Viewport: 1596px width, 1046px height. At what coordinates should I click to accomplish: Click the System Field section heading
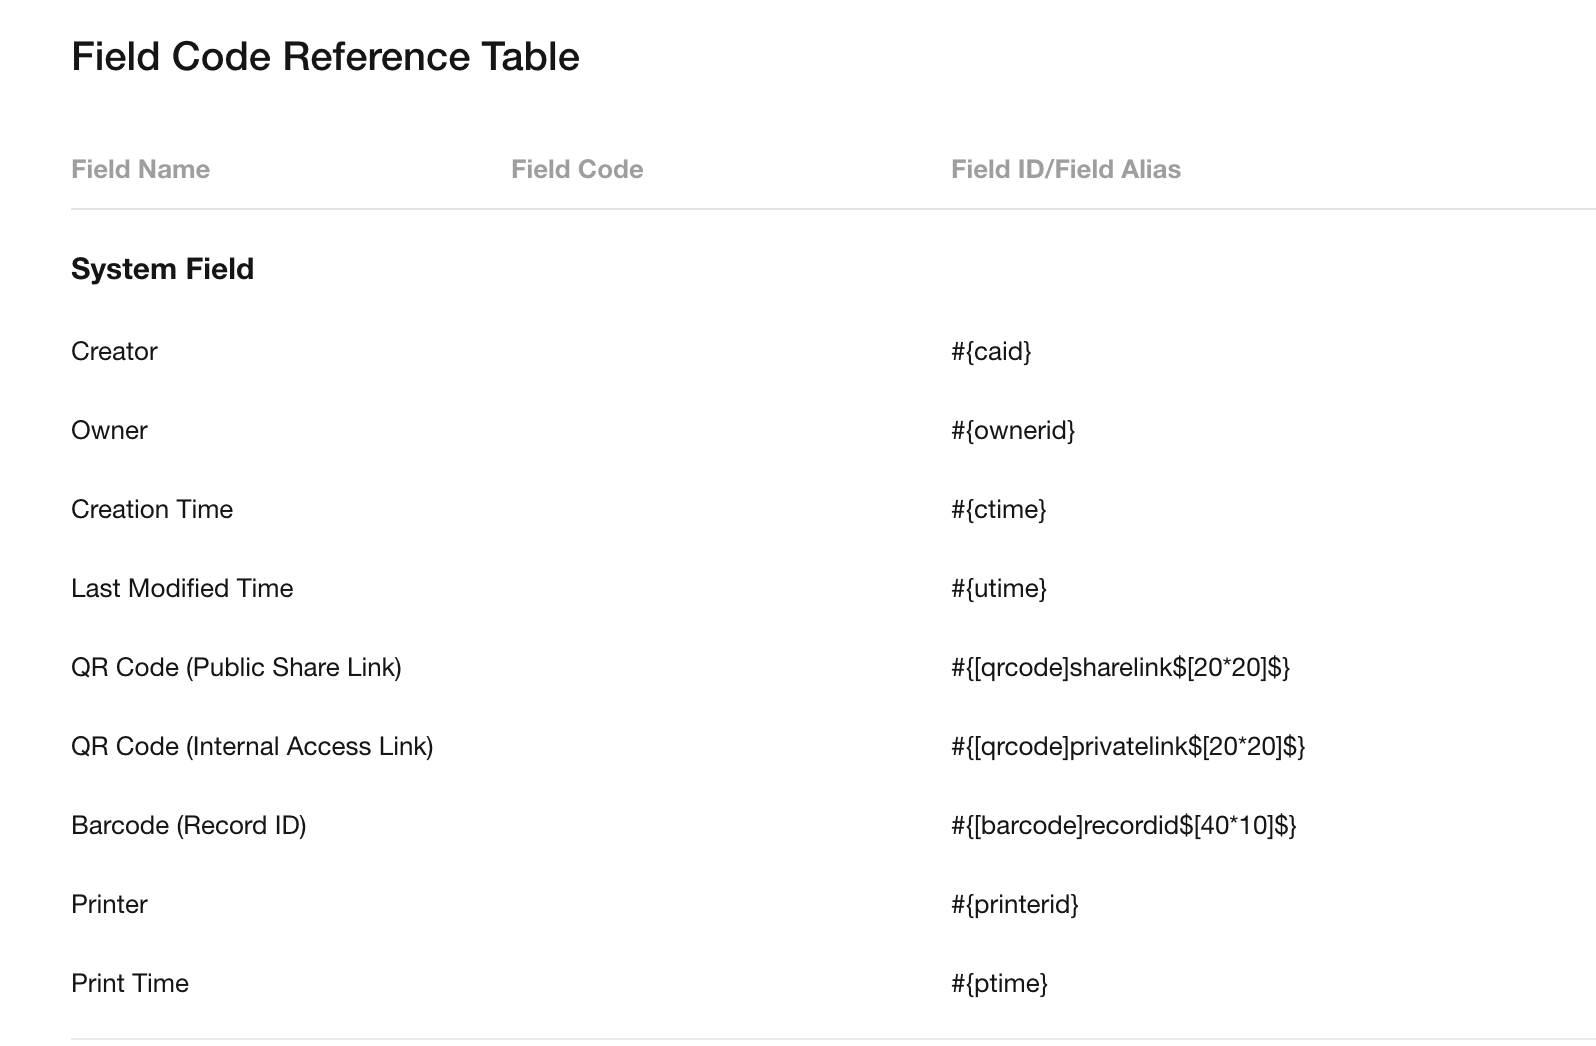point(162,269)
